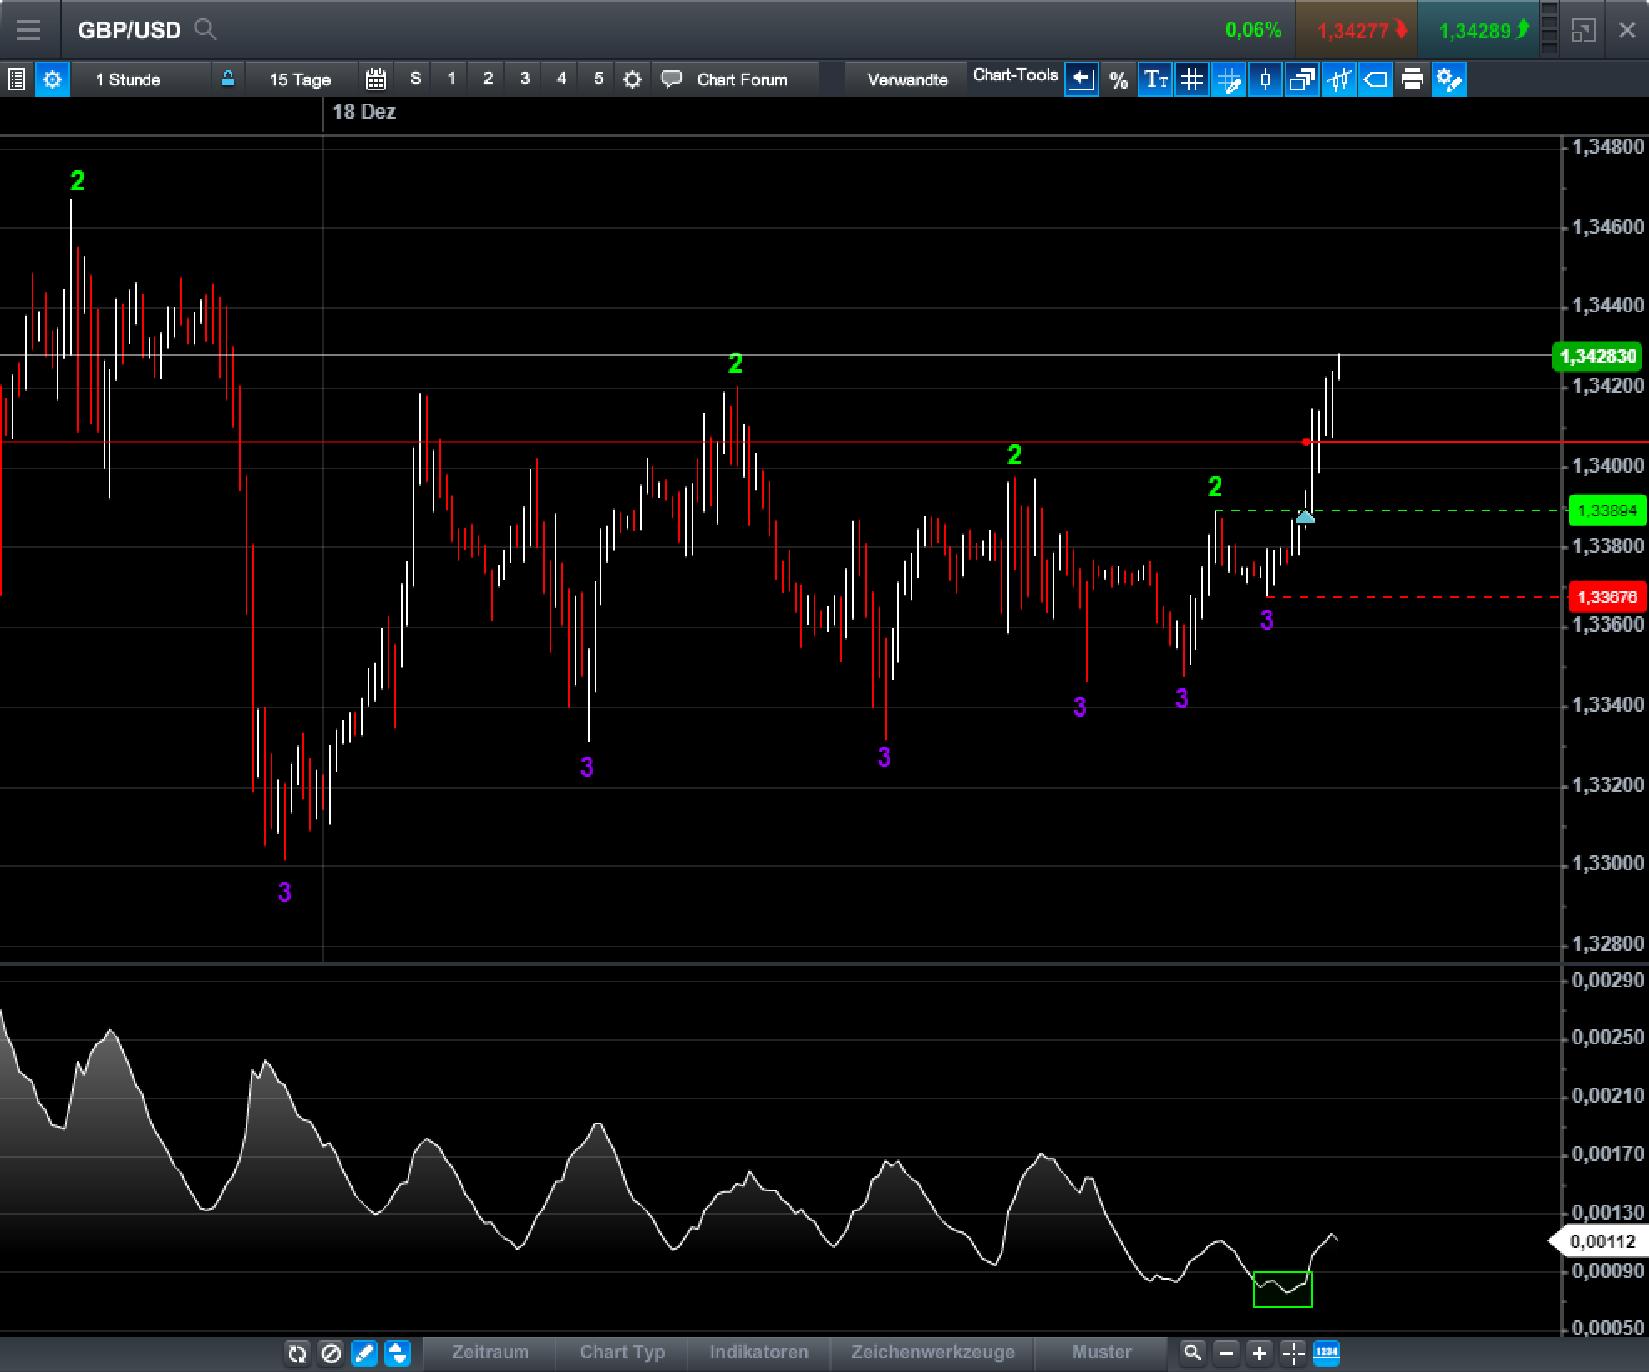
Task: Click the percentage scale icon
Action: click(1119, 80)
